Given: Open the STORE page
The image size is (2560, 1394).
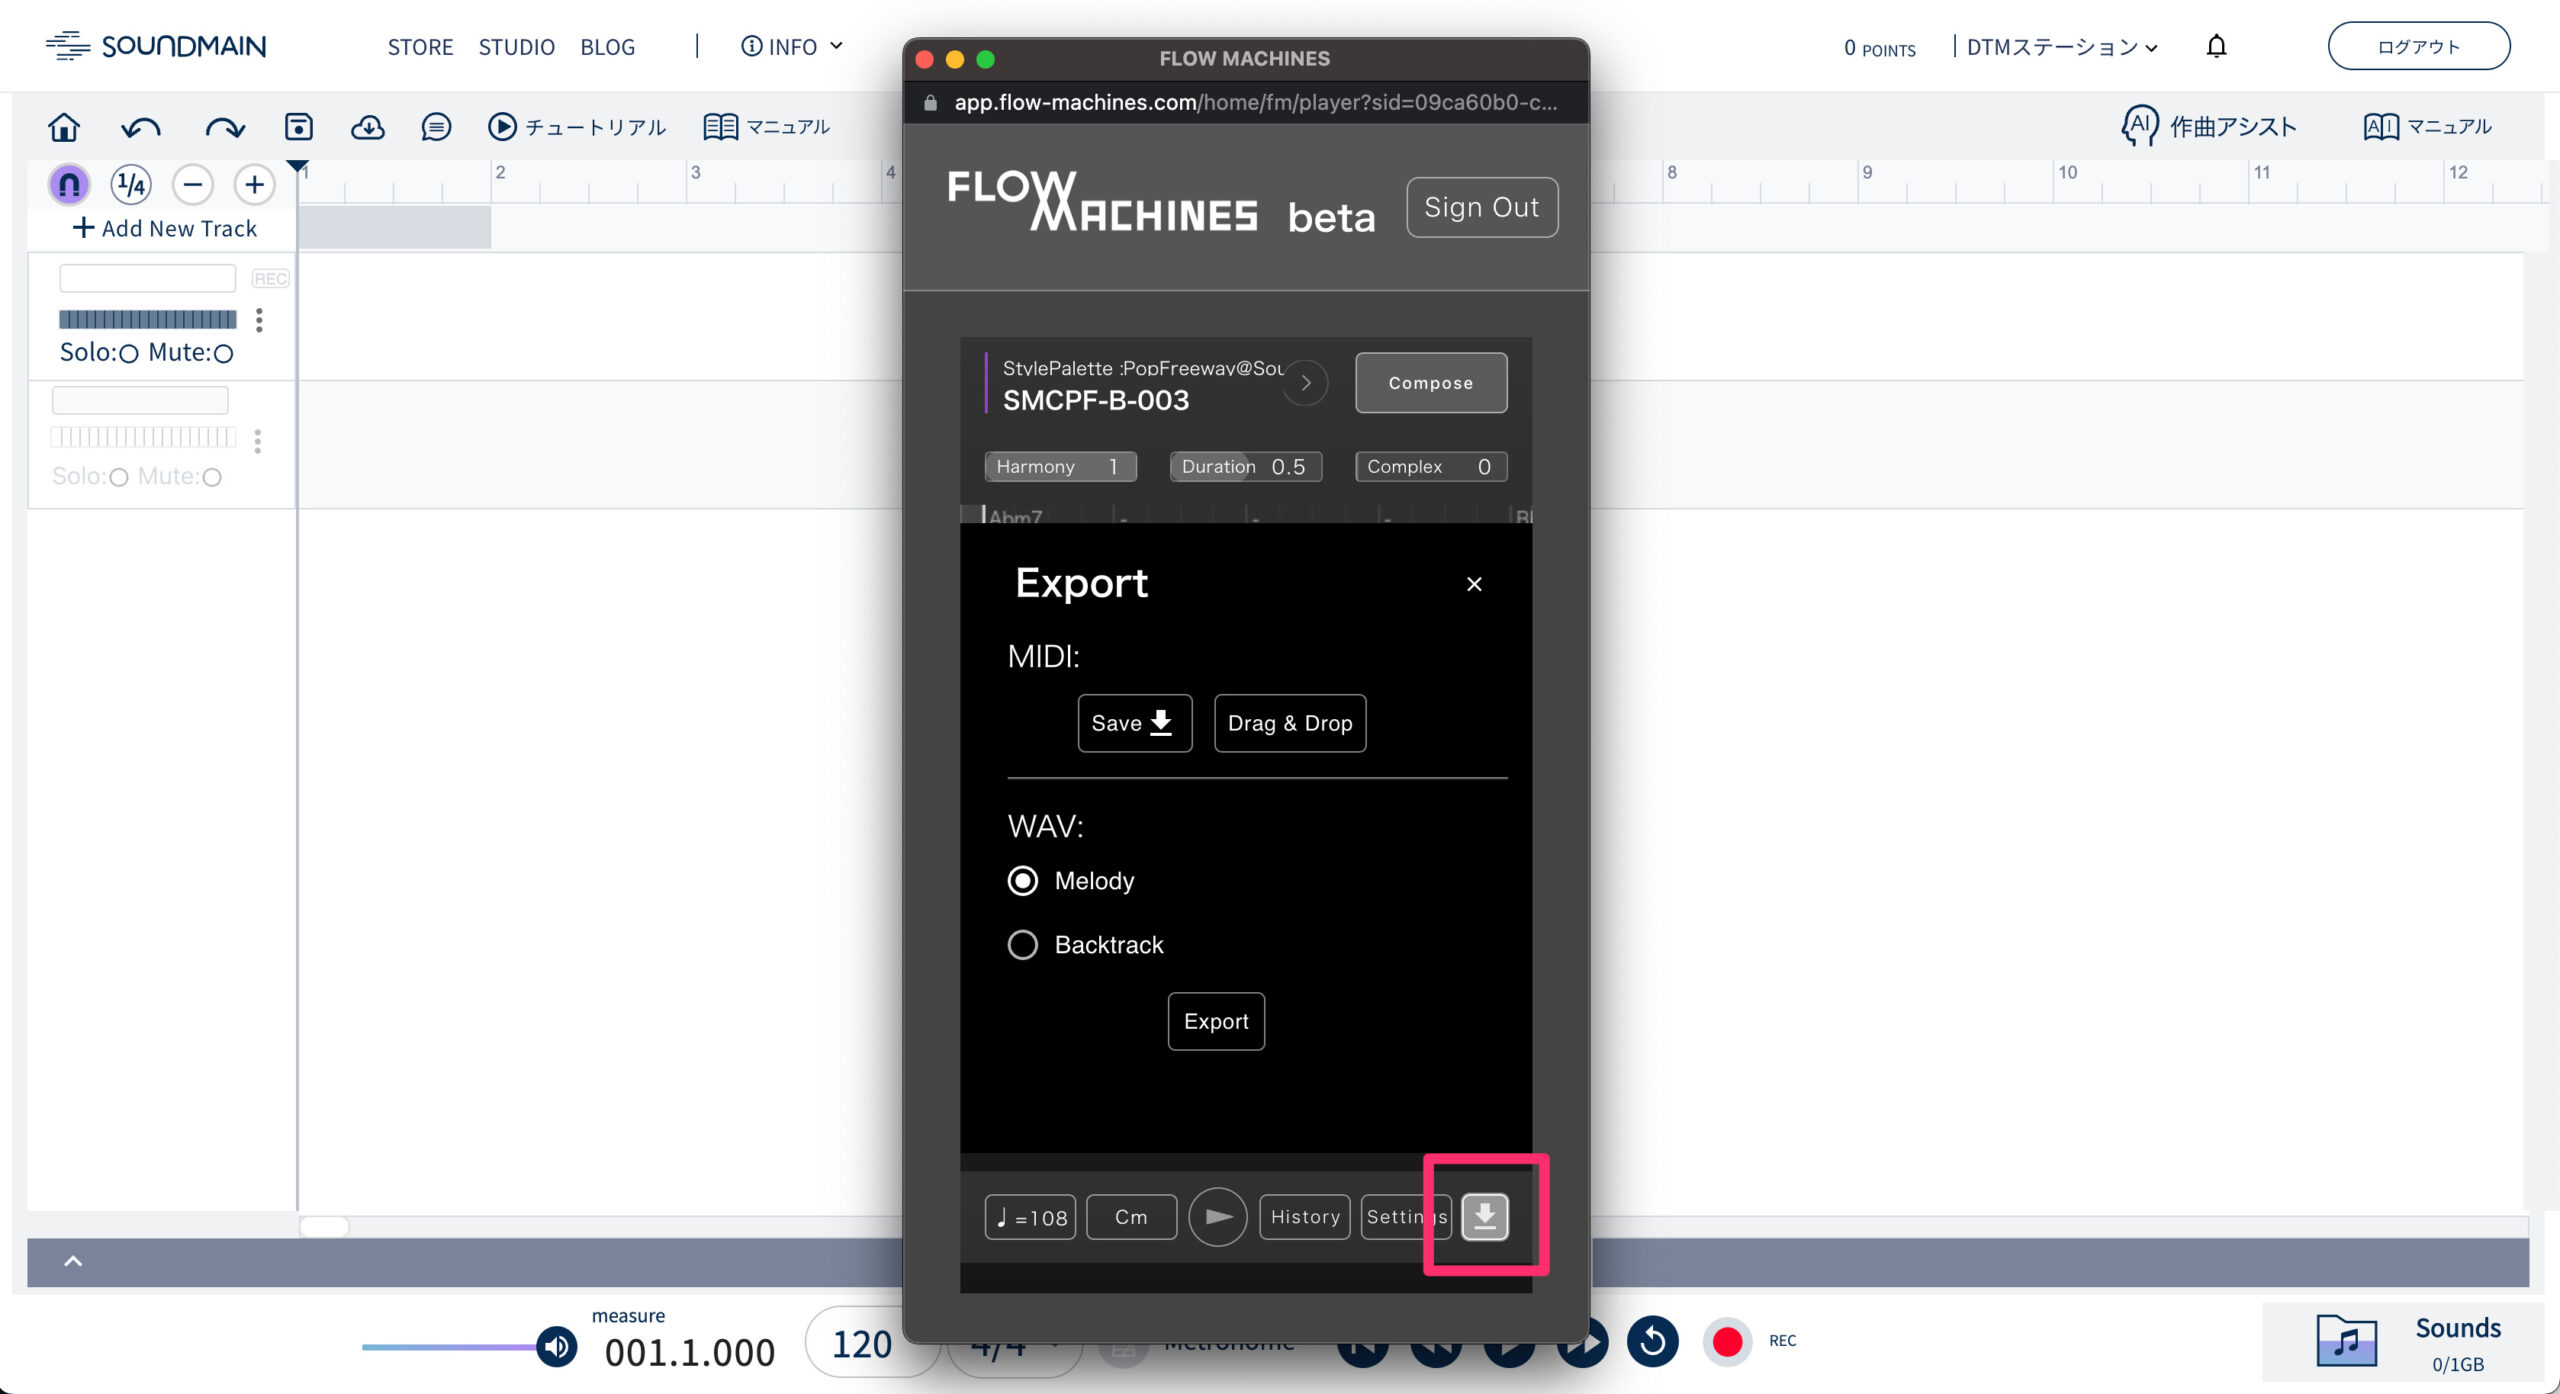Looking at the screenshot, I should click(x=420, y=47).
